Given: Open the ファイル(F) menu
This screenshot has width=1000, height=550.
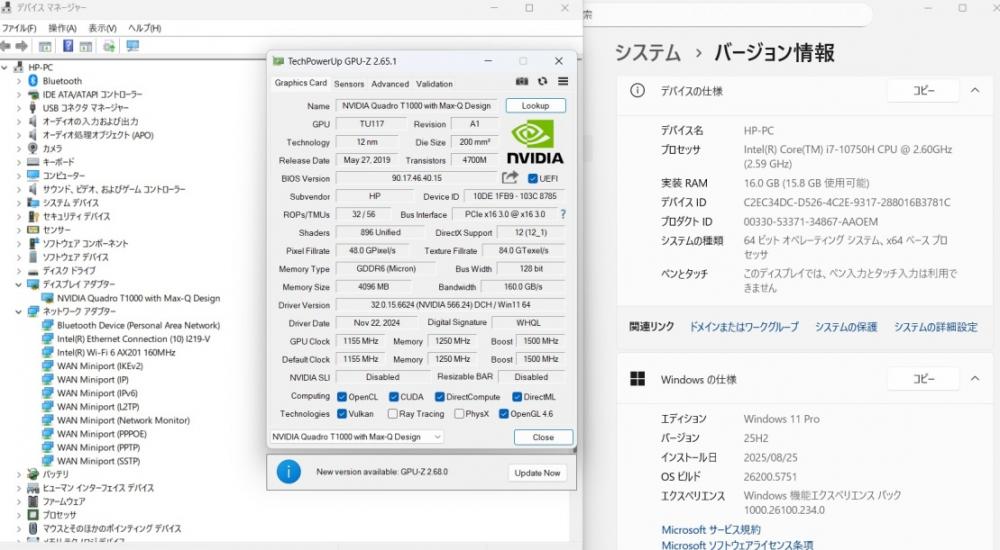Looking at the screenshot, I should click(19, 28).
